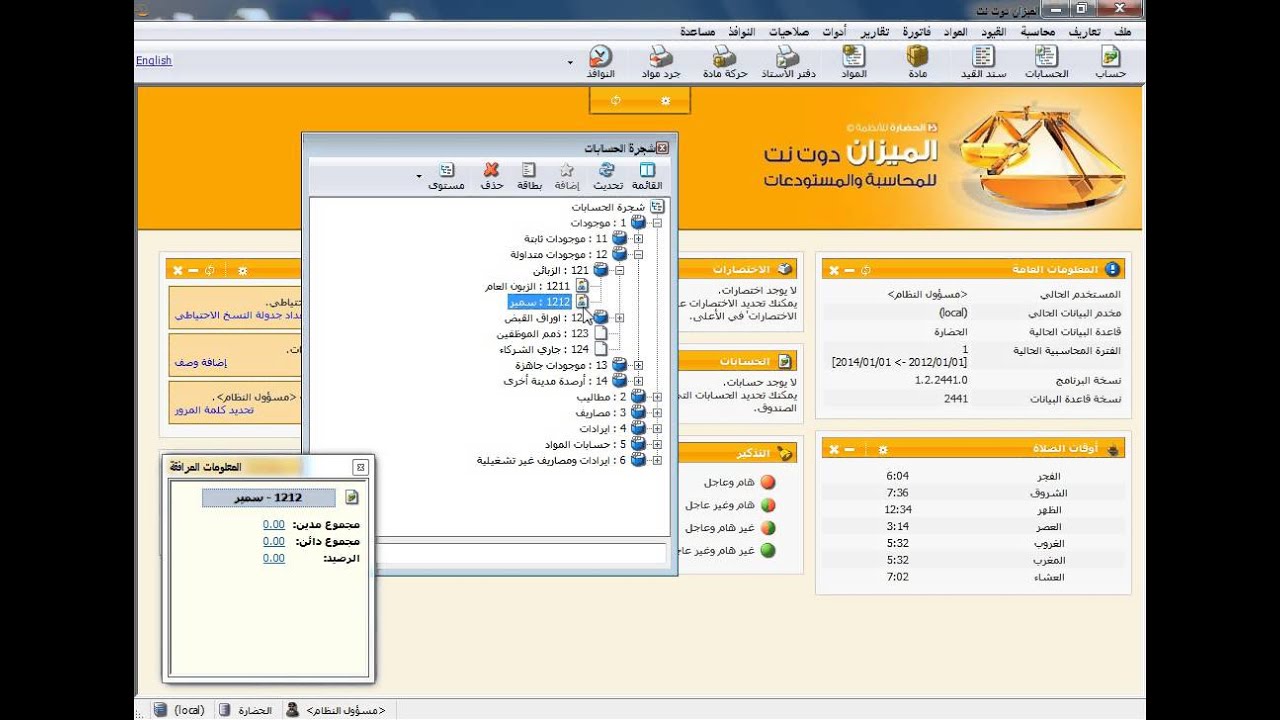
Task: Click the الاختصارات panel header icon
Action: coord(785,269)
